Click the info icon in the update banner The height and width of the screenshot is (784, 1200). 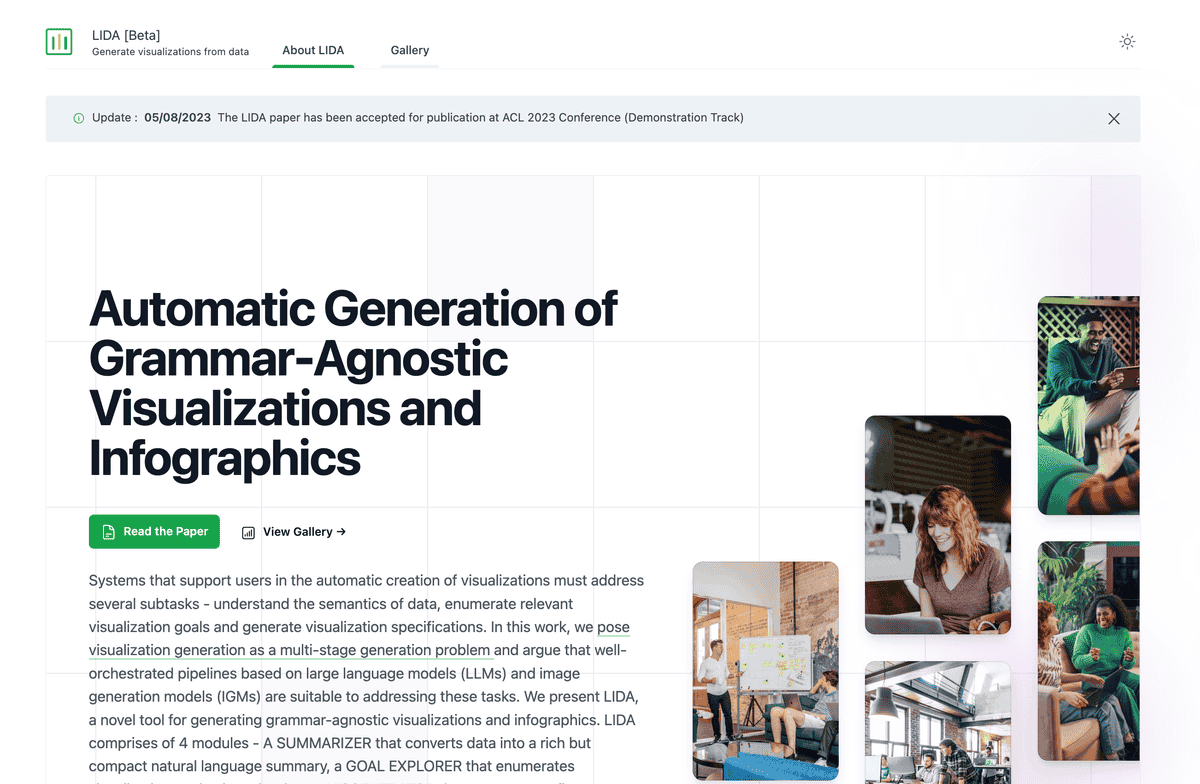coord(79,118)
